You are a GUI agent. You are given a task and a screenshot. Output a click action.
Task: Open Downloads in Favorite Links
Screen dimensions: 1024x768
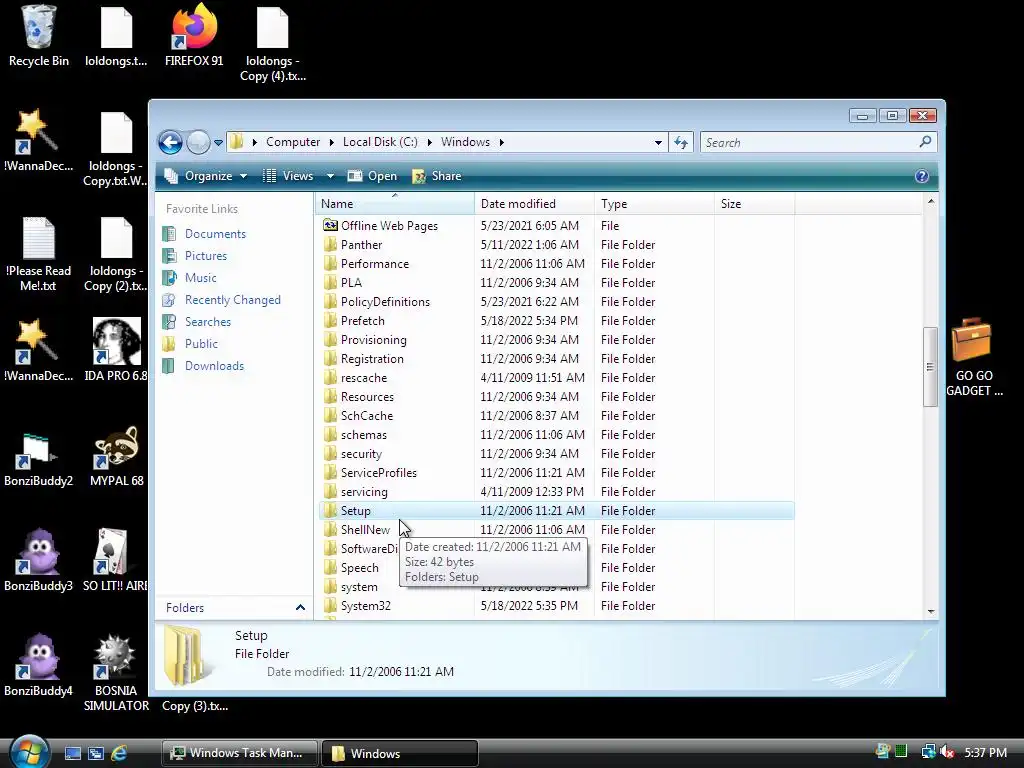[x=214, y=366]
